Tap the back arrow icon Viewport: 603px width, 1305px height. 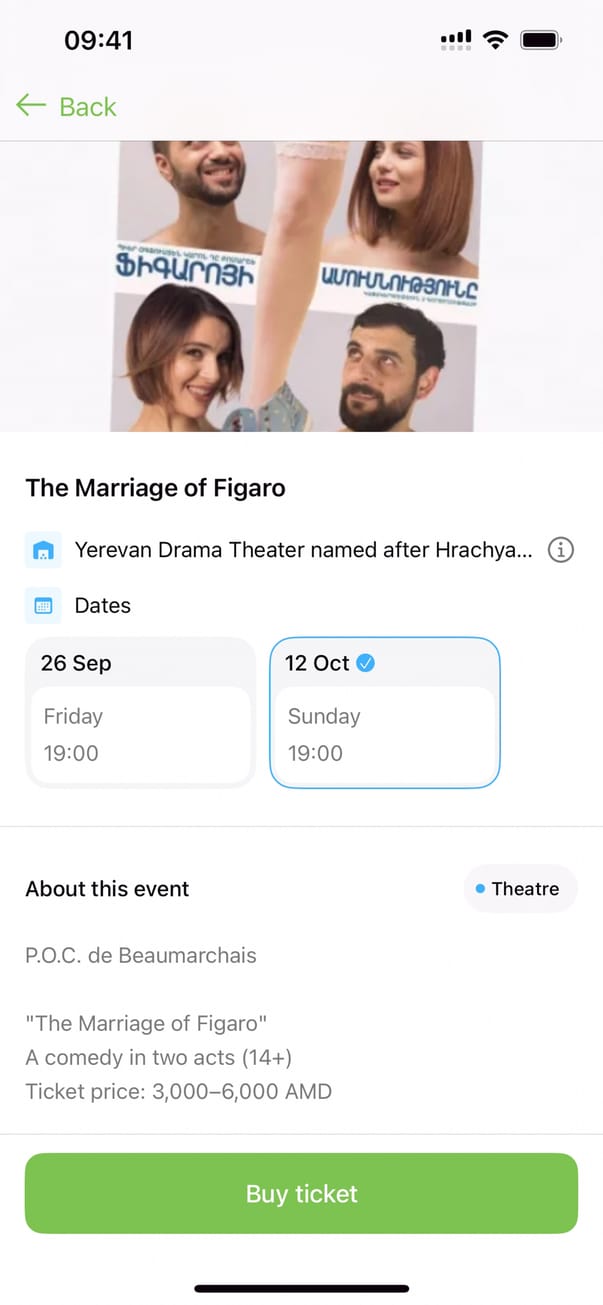click(31, 105)
